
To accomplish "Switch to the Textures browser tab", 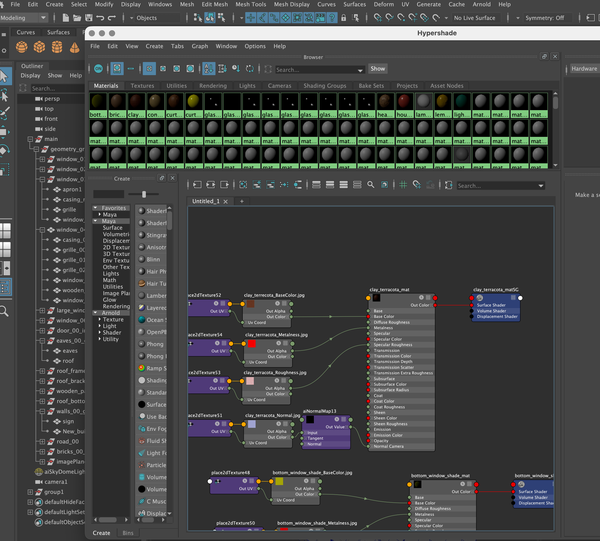I will point(142,86).
